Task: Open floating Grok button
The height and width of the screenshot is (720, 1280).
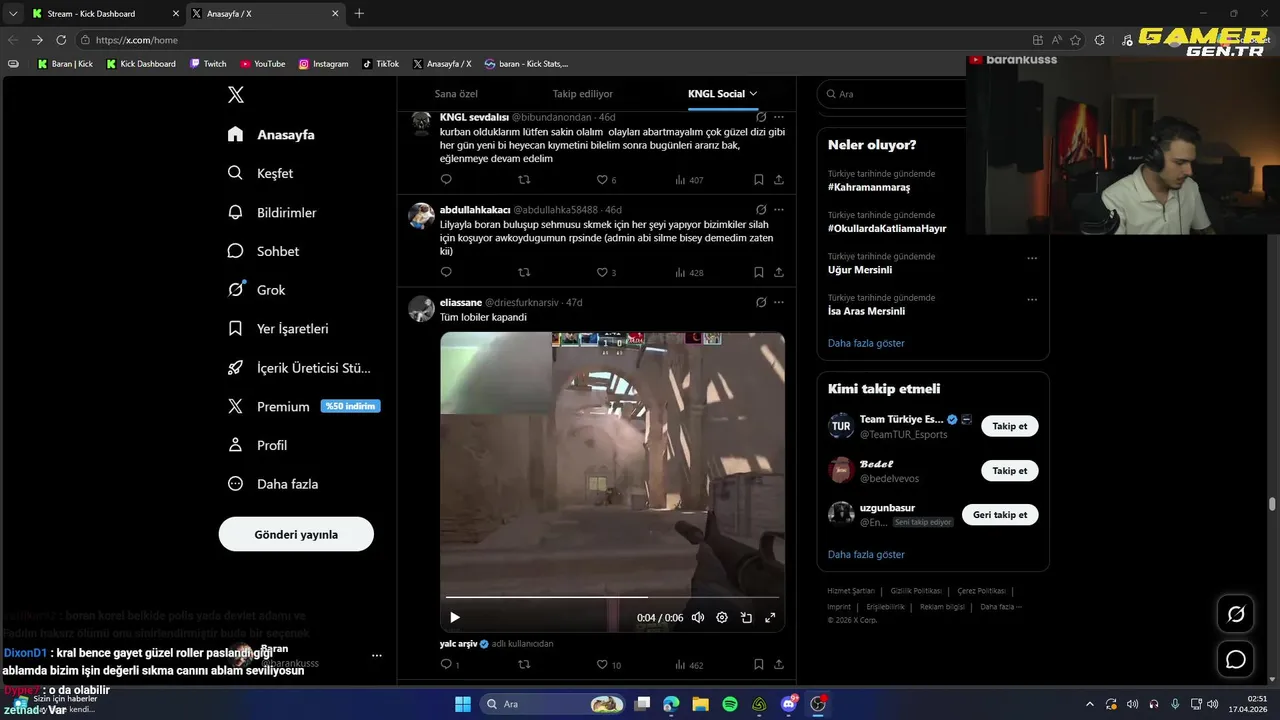Action: tap(1236, 614)
